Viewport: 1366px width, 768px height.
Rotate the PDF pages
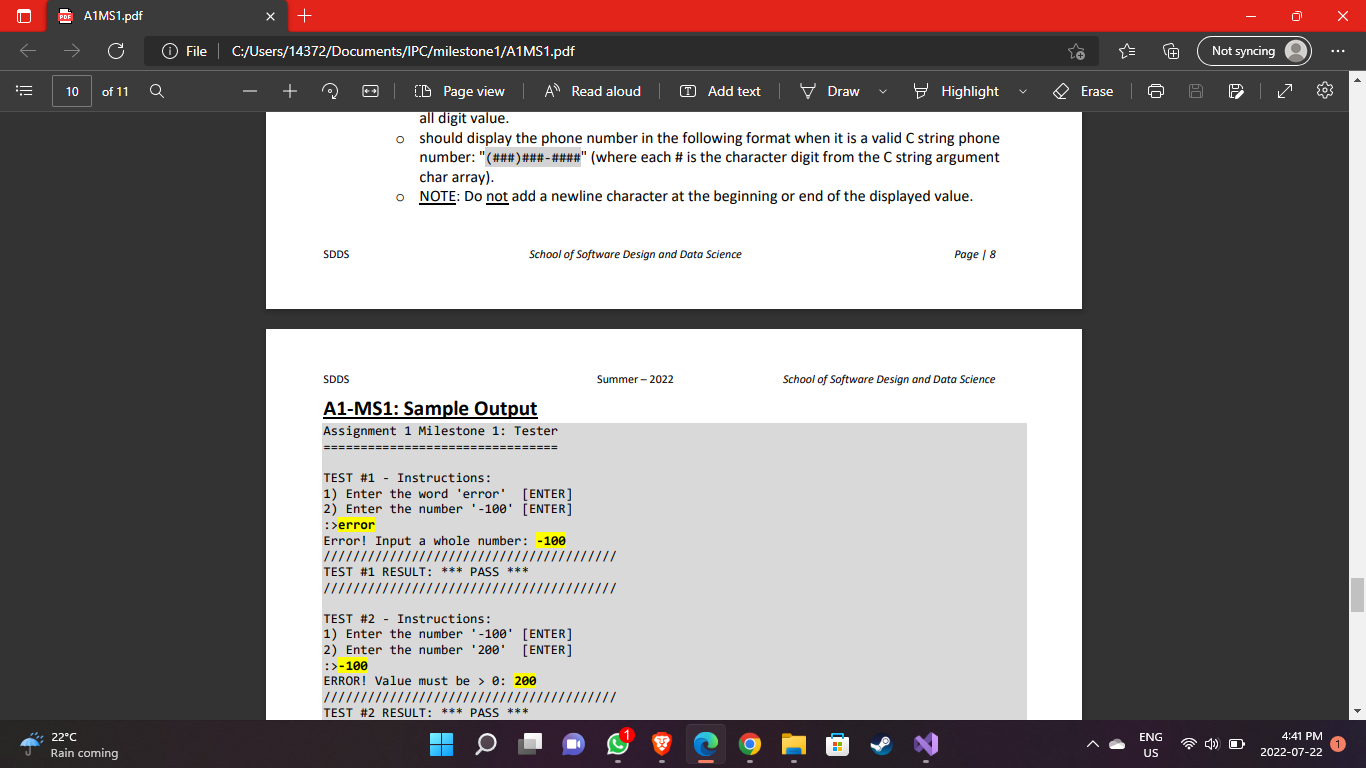(329, 91)
